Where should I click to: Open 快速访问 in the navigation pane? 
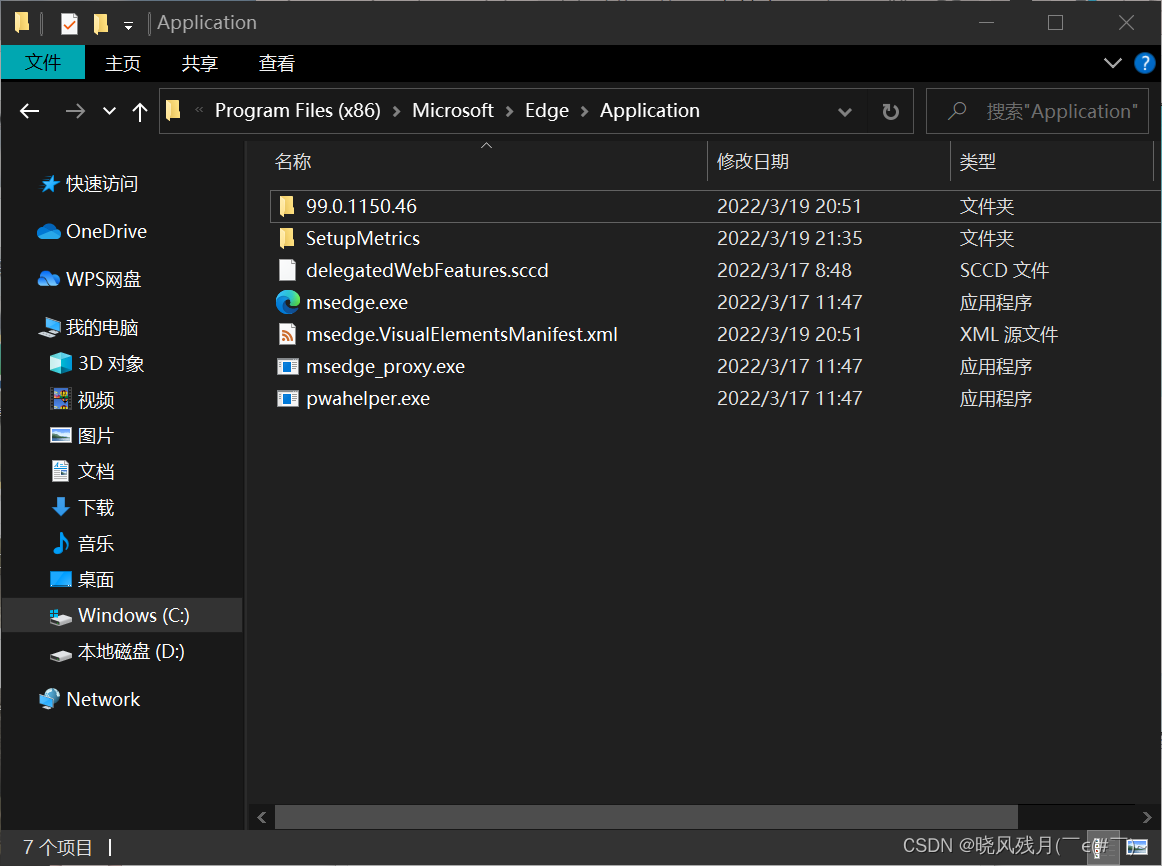(x=102, y=184)
